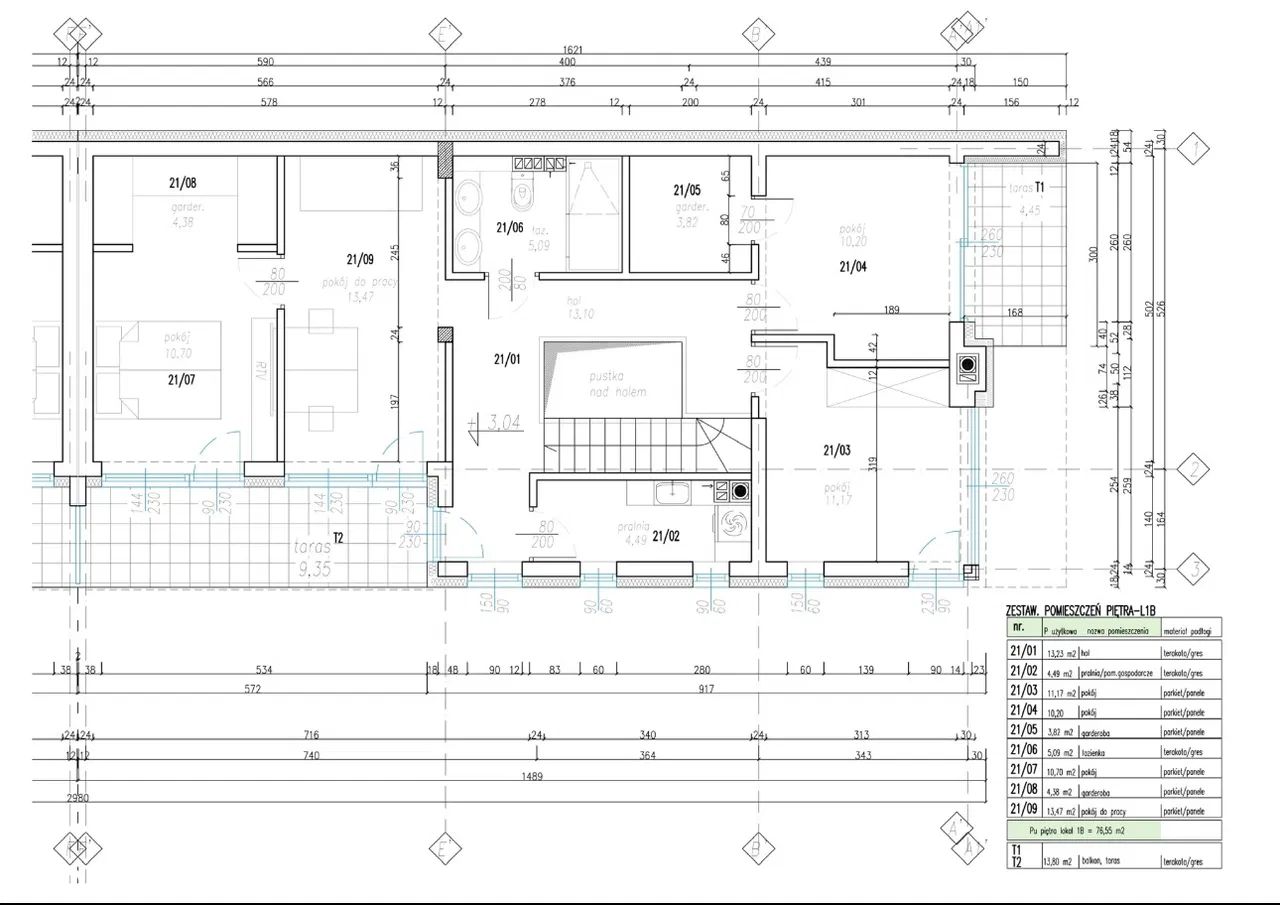This screenshot has width=1280, height=905.
Task: Click 'pralnia/pom.gospodarcze' in the room table
Action: coord(1117,673)
